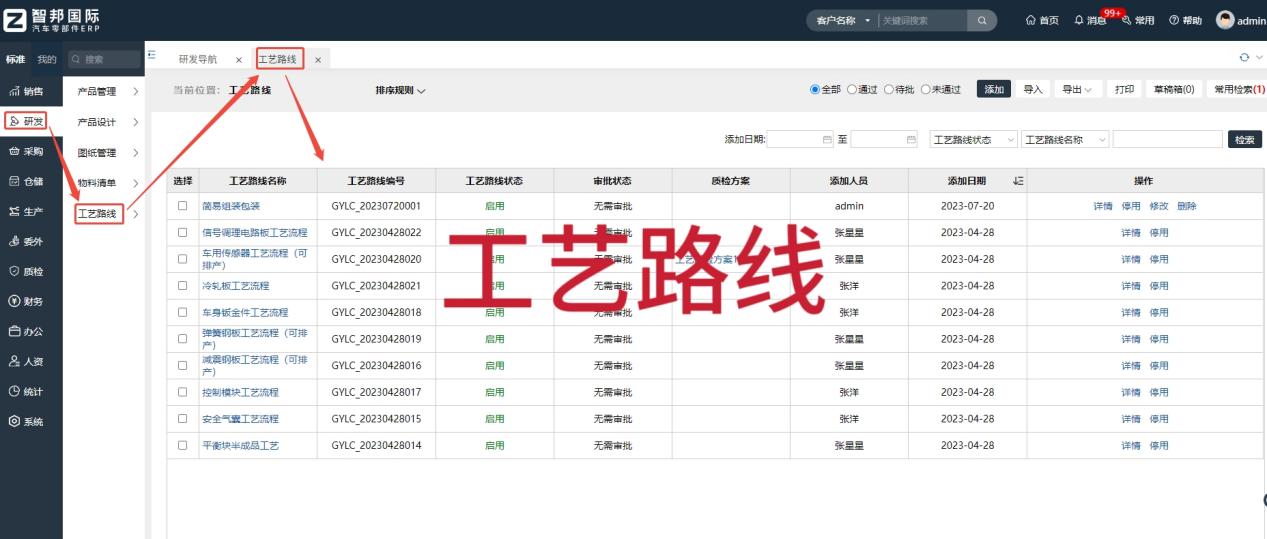Select the 通过 radio button
This screenshot has height=539, width=1267.
point(852,89)
